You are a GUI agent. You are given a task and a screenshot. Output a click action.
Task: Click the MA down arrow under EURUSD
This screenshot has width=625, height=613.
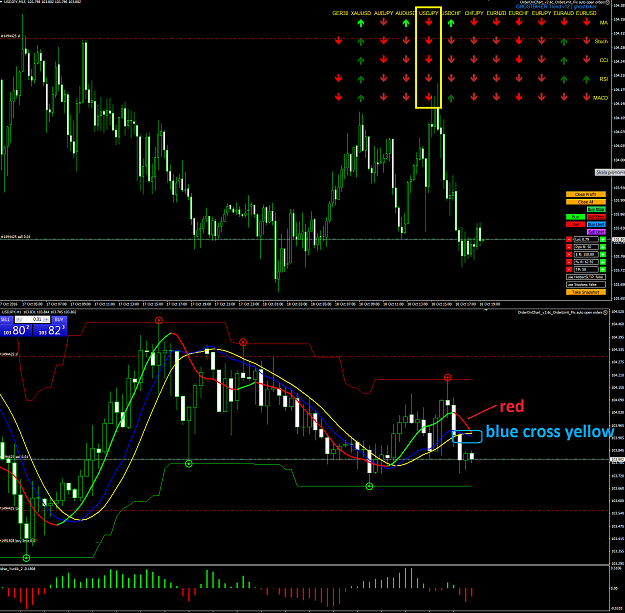(x=586, y=22)
